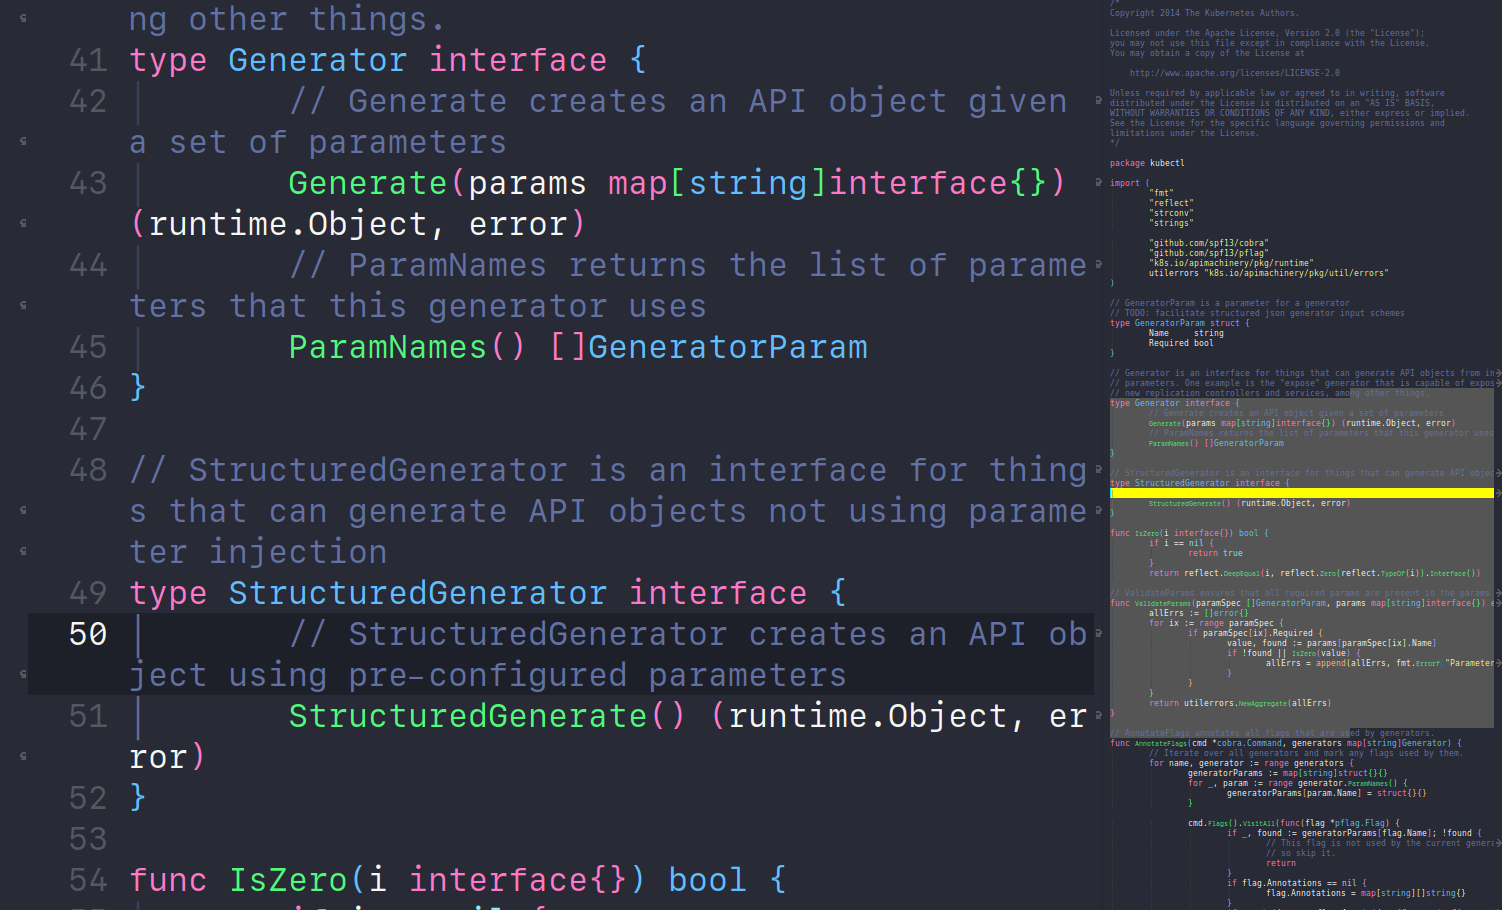The width and height of the screenshot is (1502, 910).
Task: Click the wrap indicator below line number 51
Action: 23,757
